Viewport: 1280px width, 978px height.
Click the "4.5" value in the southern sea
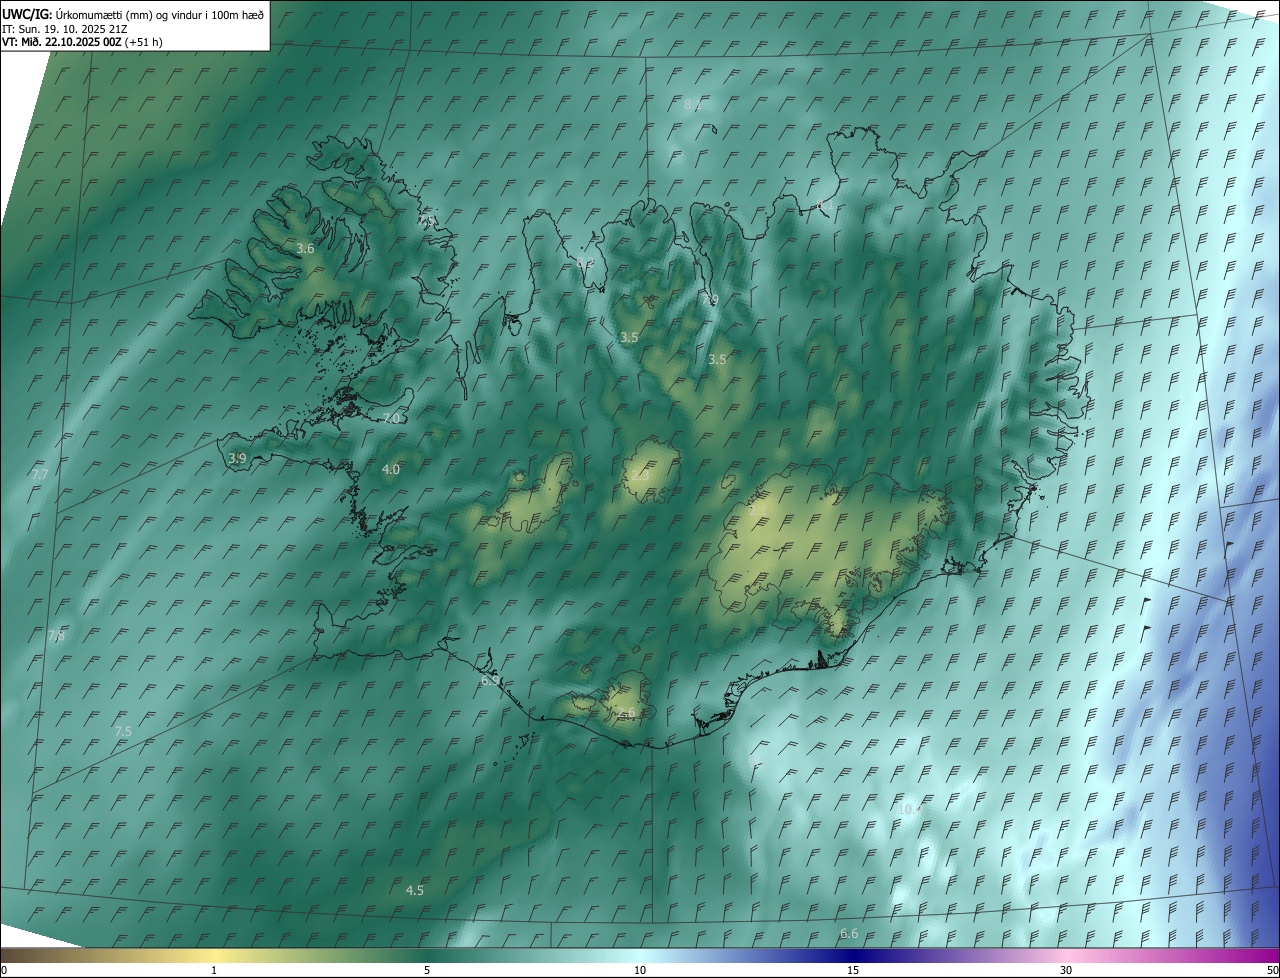coord(414,890)
